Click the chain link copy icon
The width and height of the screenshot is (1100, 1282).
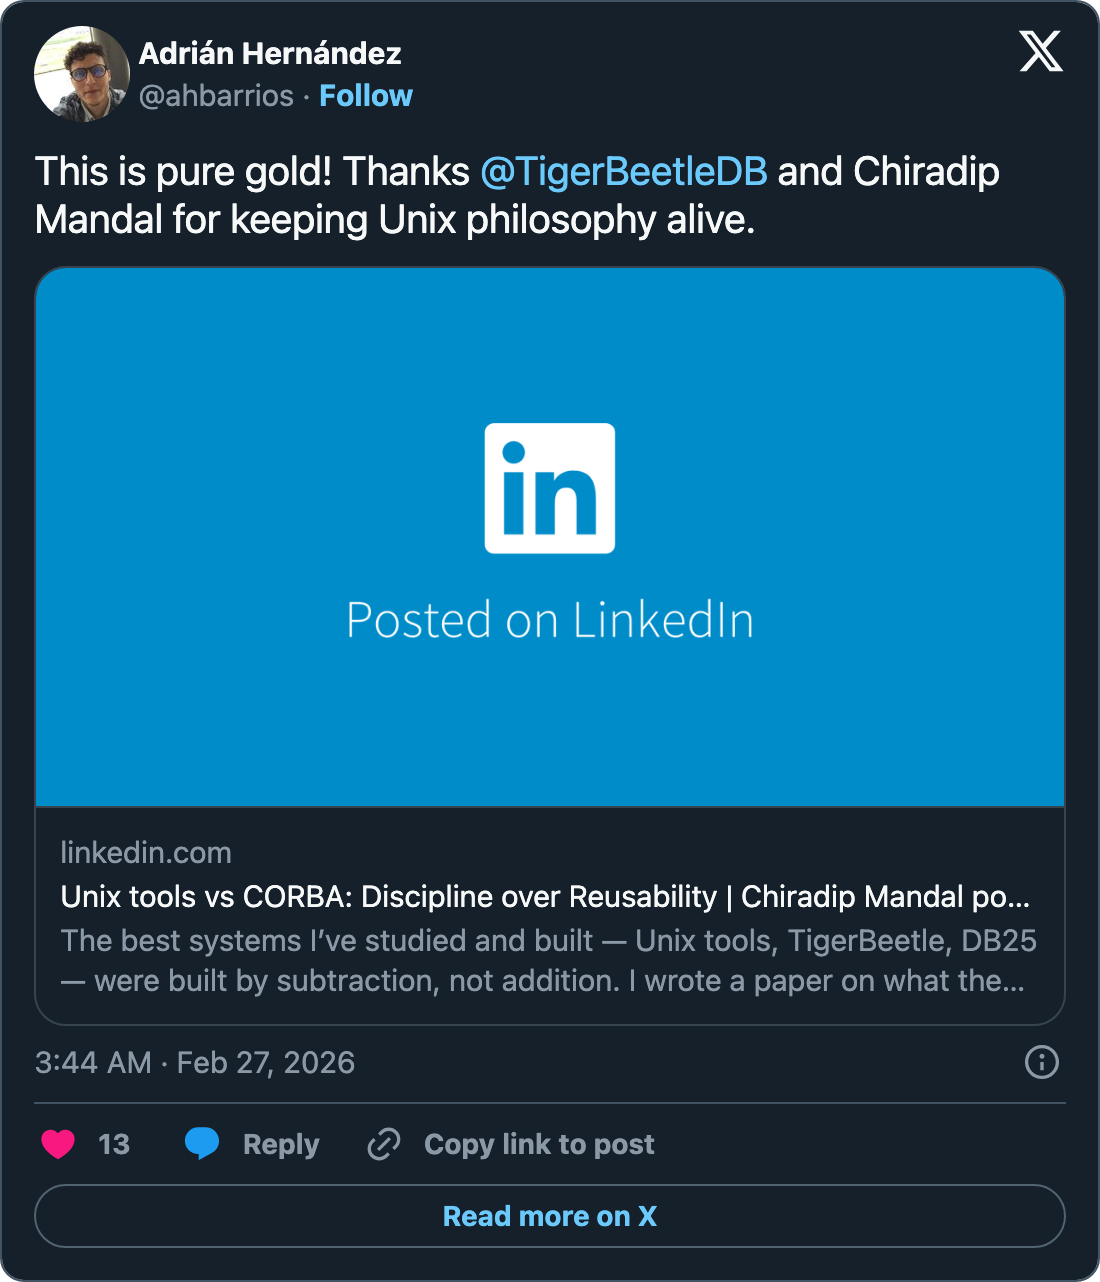pos(384,1143)
